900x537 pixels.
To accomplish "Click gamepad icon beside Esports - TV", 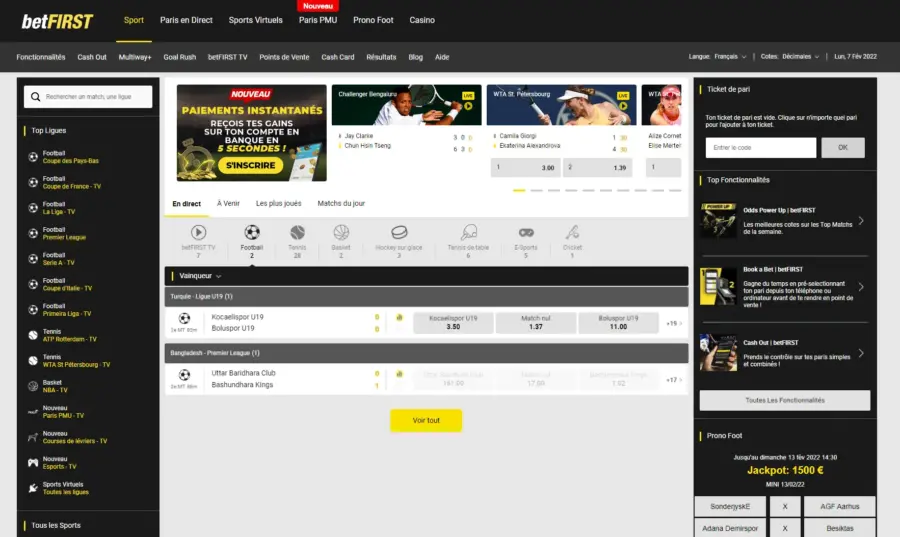I will [x=33, y=462].
